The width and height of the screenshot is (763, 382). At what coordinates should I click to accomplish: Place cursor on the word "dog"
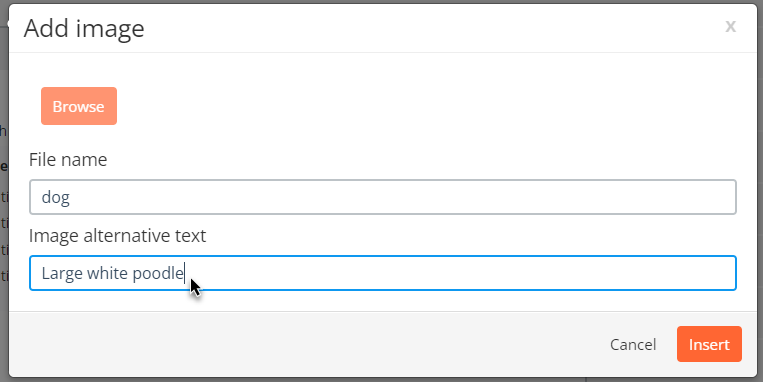coord(55,198)
